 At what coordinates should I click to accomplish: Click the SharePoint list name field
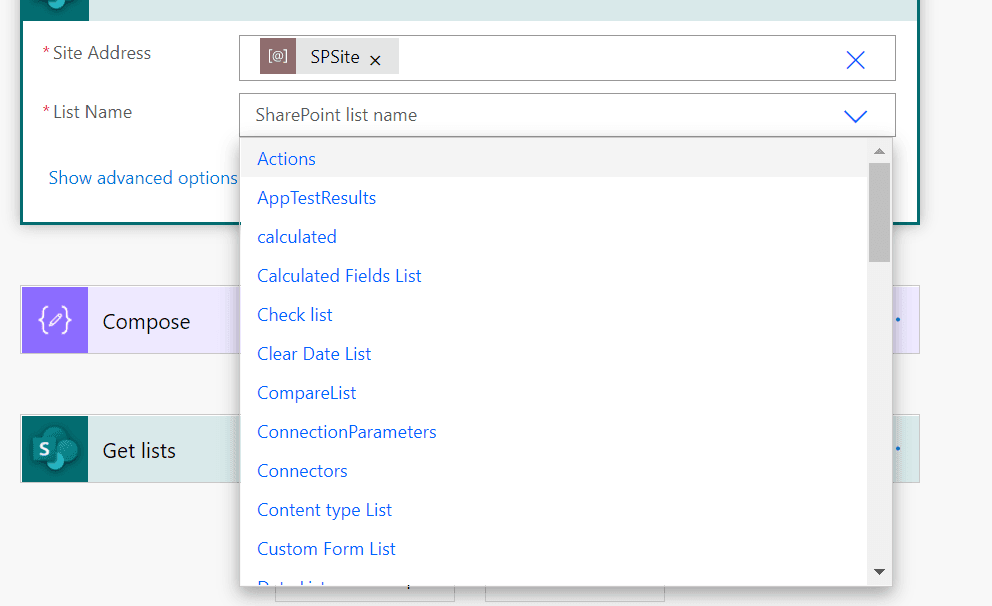tap(567, 115)
